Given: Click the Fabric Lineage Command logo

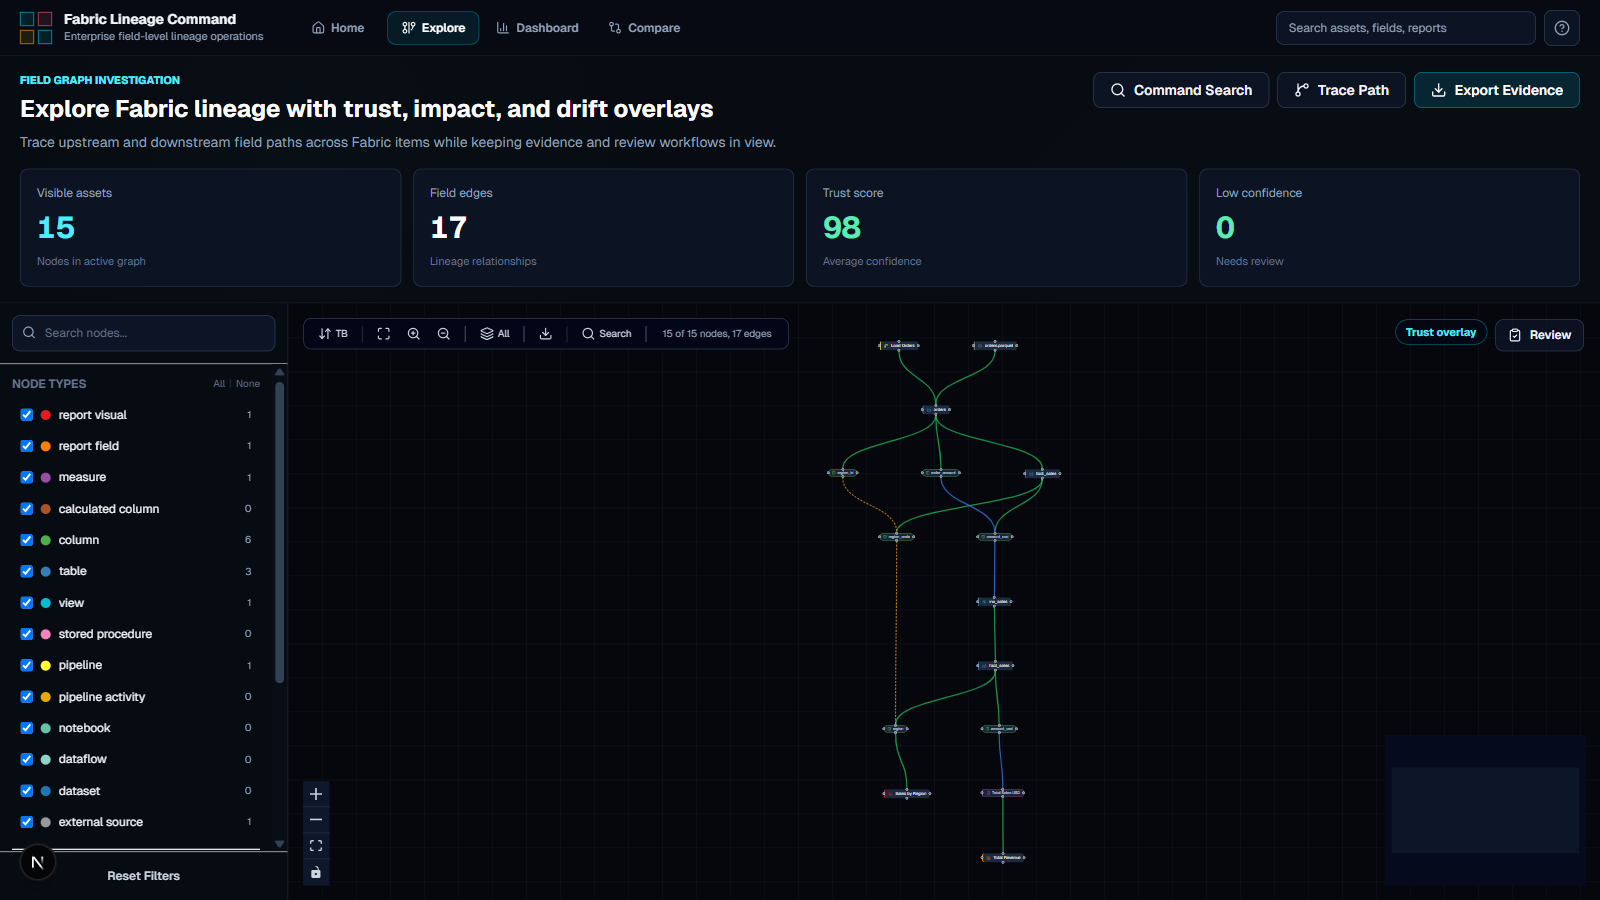Looking at the screenshot, I should point(36,28).
